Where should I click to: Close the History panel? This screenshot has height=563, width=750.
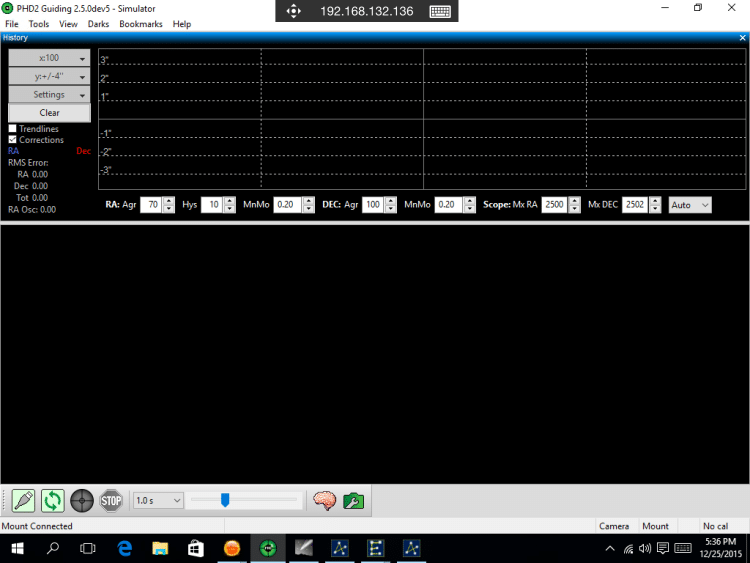pyautogui.click(x=742, y=38)
